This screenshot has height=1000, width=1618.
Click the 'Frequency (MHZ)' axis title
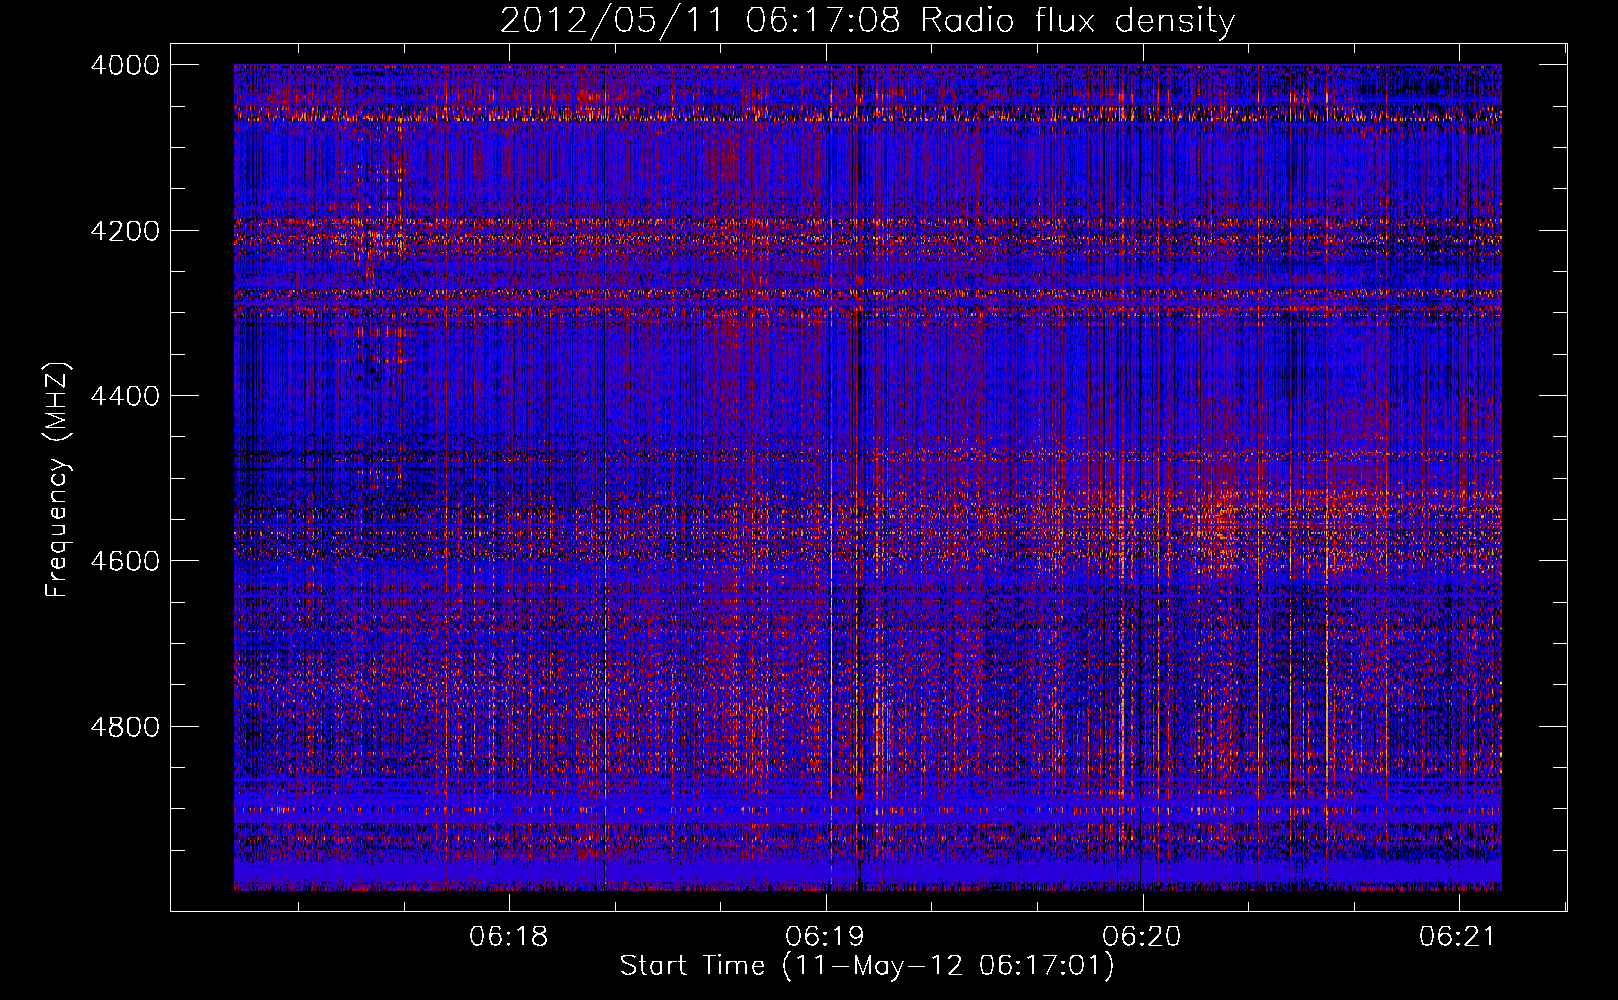(x=57, y=479)
